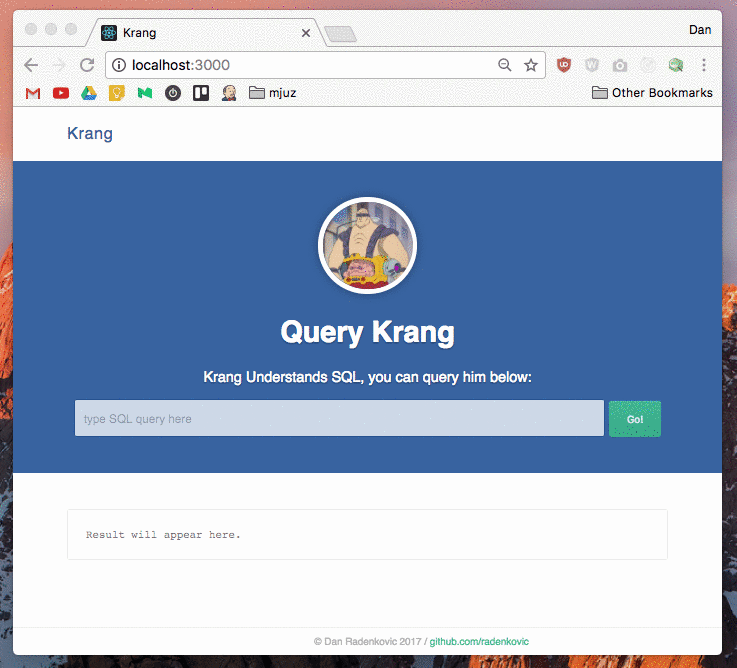Open the YouTube bookmark
This screenshot has width=737, height=668.
click(x=61, y=93)
